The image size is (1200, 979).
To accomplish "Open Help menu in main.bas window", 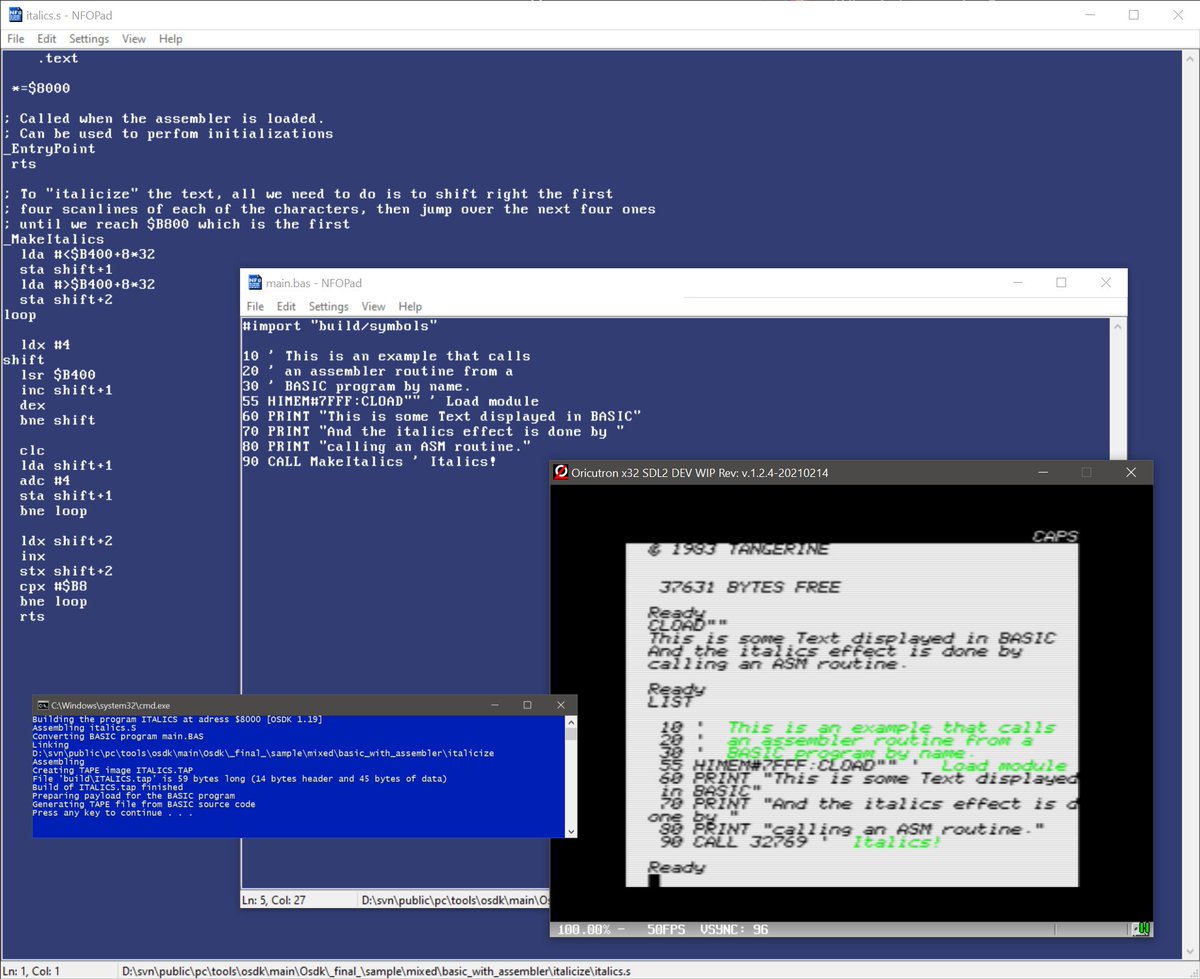I will tap(410, 307).
